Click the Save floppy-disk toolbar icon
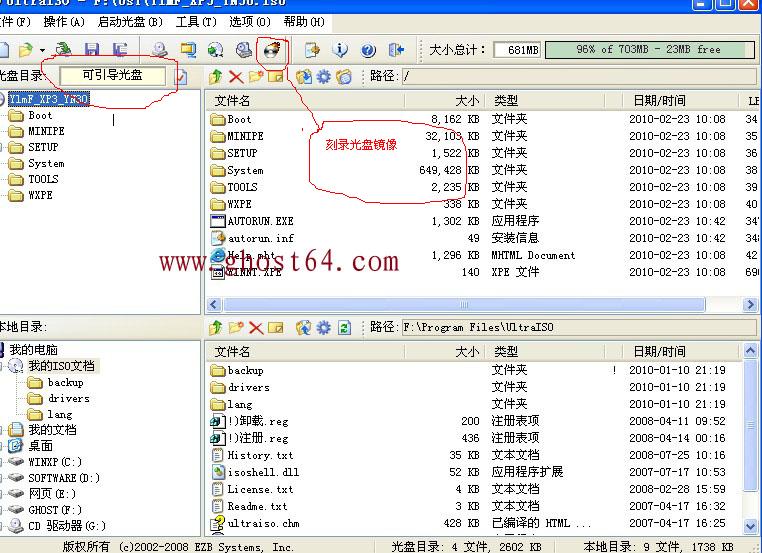 click(91, 50)
